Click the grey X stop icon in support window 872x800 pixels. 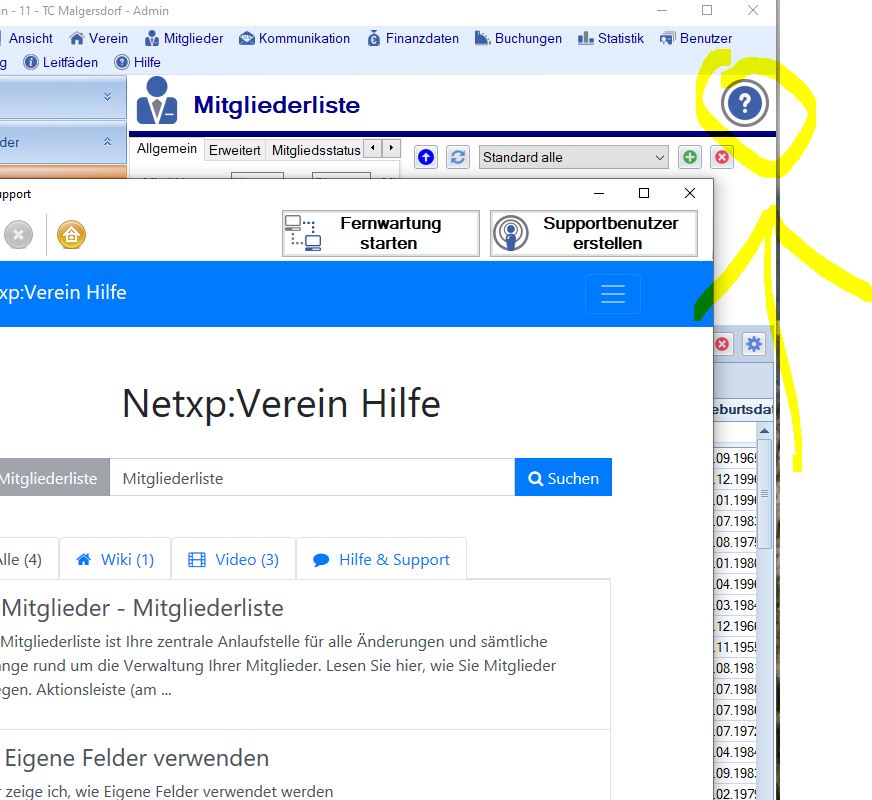click(x=18, y=235)
